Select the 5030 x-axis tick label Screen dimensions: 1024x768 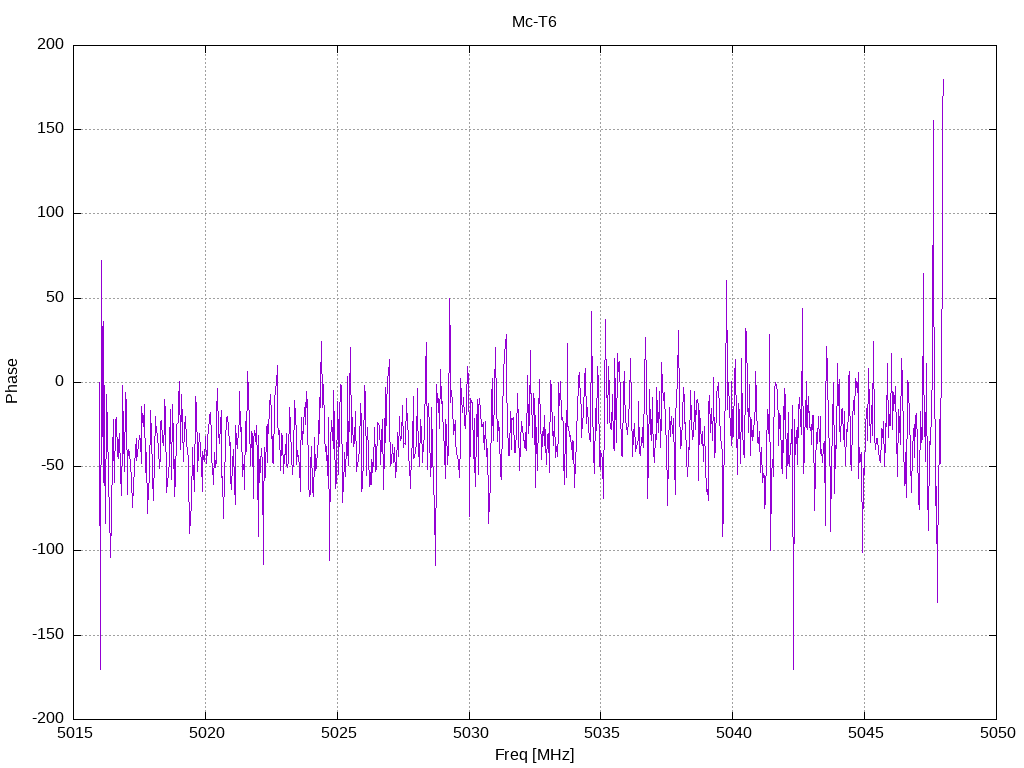pos(469,733)
